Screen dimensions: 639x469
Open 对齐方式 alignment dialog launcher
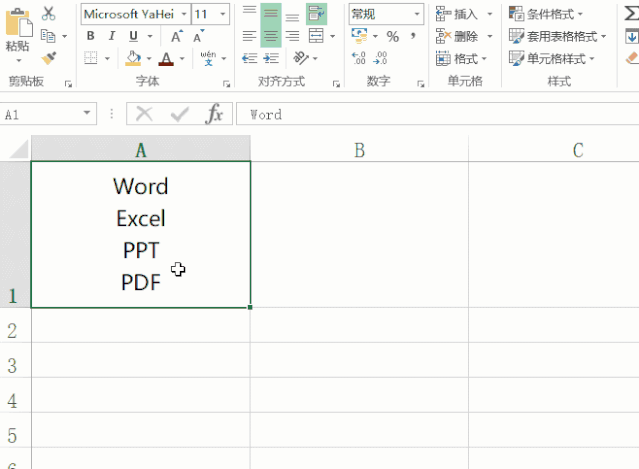point(336,84)
